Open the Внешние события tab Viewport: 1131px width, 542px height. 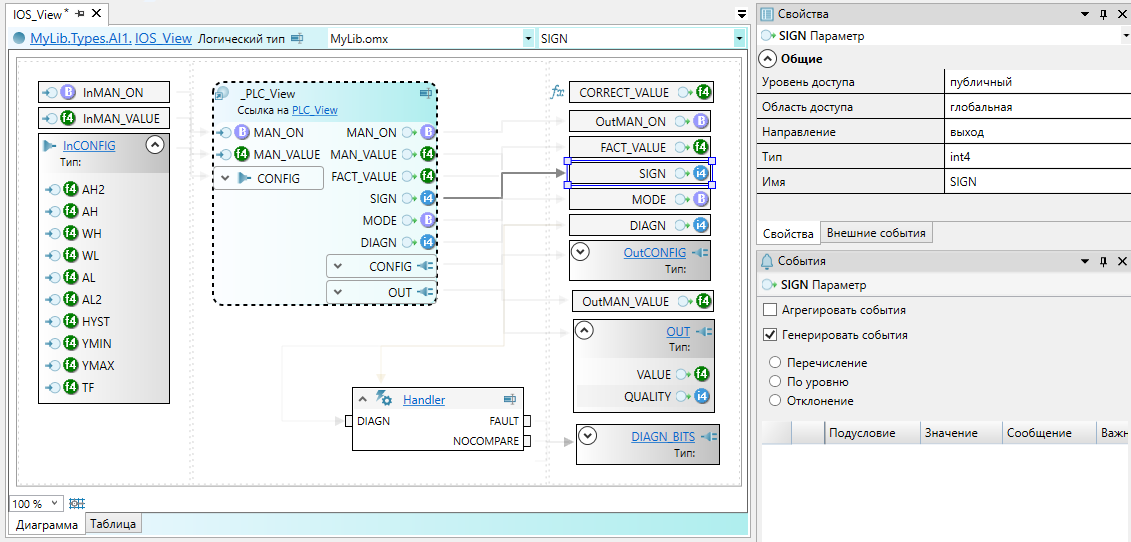pos(876,233)
